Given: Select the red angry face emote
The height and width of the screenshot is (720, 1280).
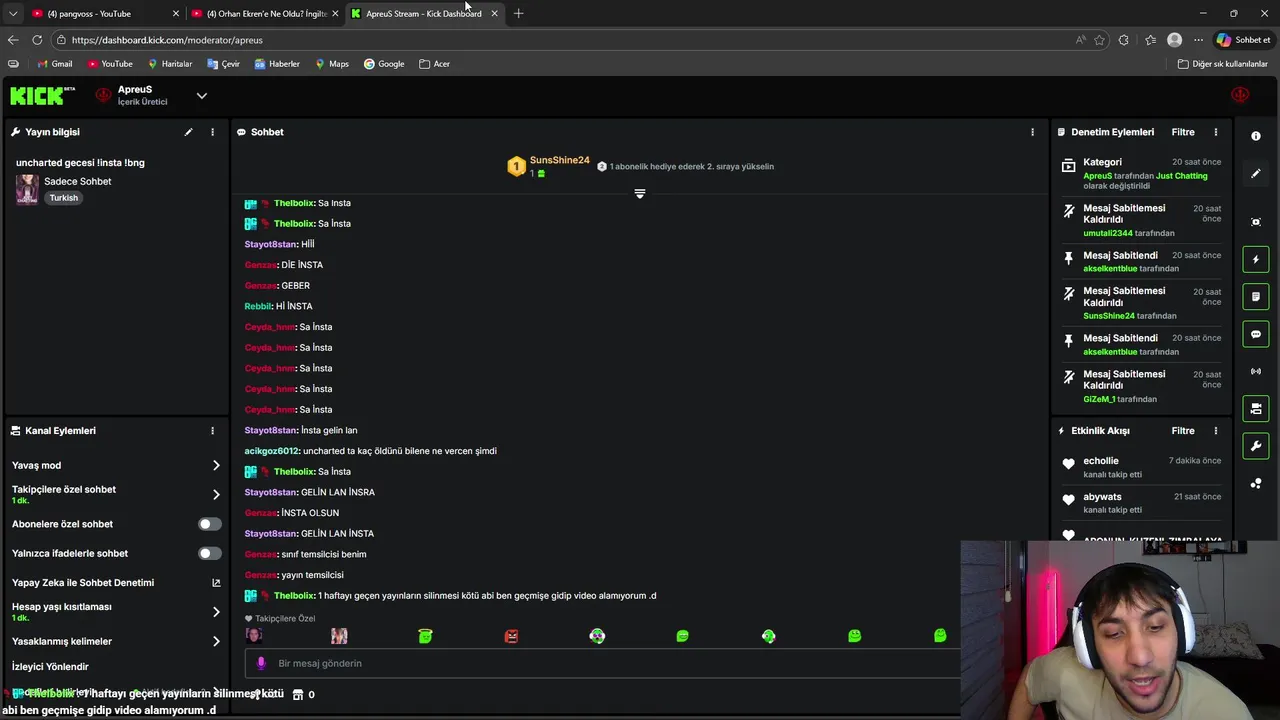Looking at the screenshot, I should [511, 636].
